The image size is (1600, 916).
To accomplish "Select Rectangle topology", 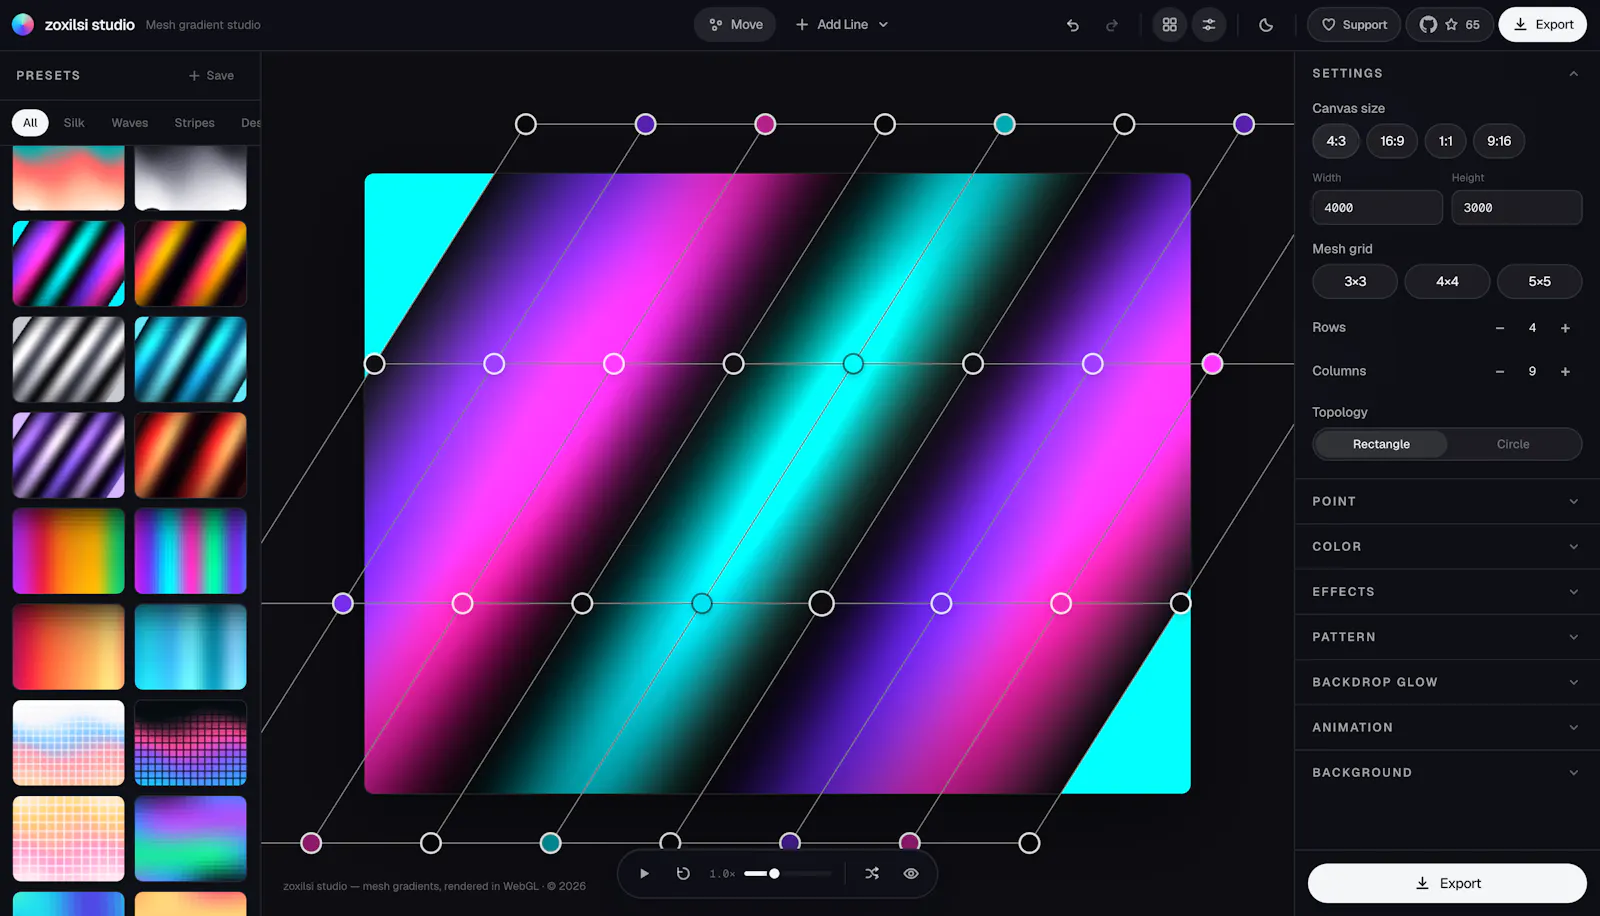I will click(x=1381, y=444).
